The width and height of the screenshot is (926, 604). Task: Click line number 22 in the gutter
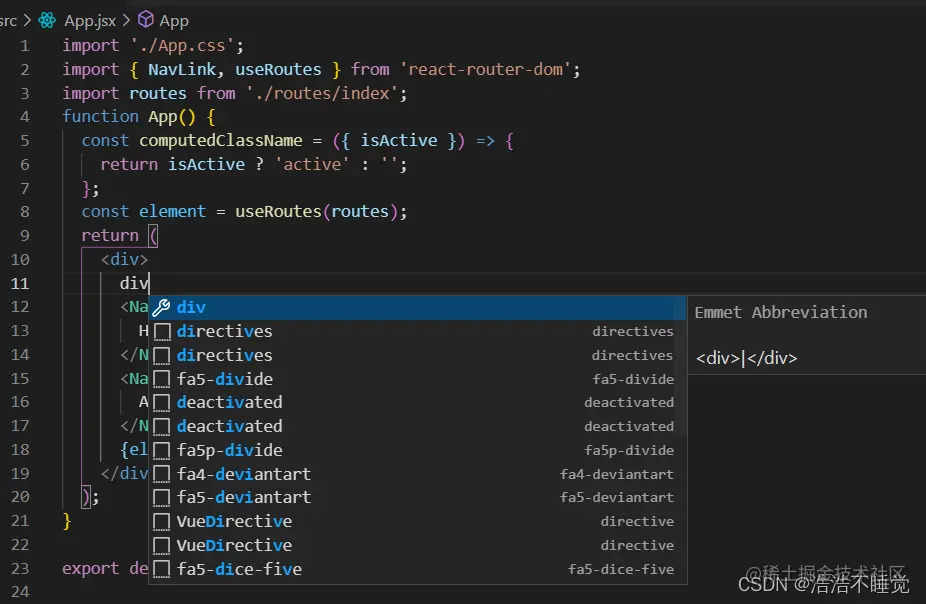(x=19, y=544)
